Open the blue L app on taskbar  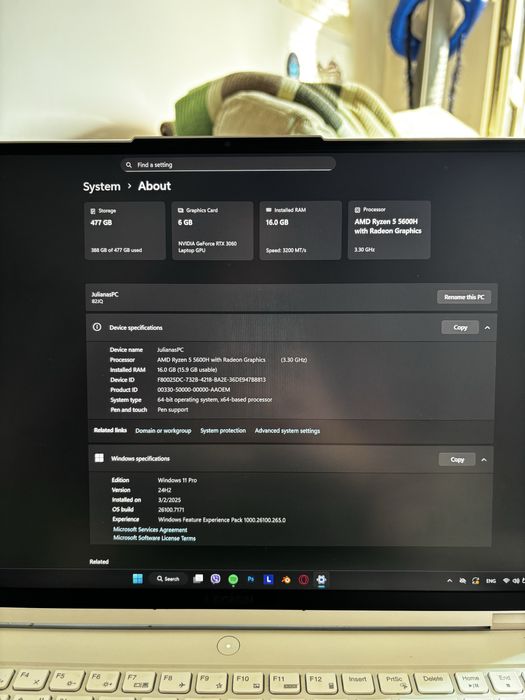pos(268,579)
